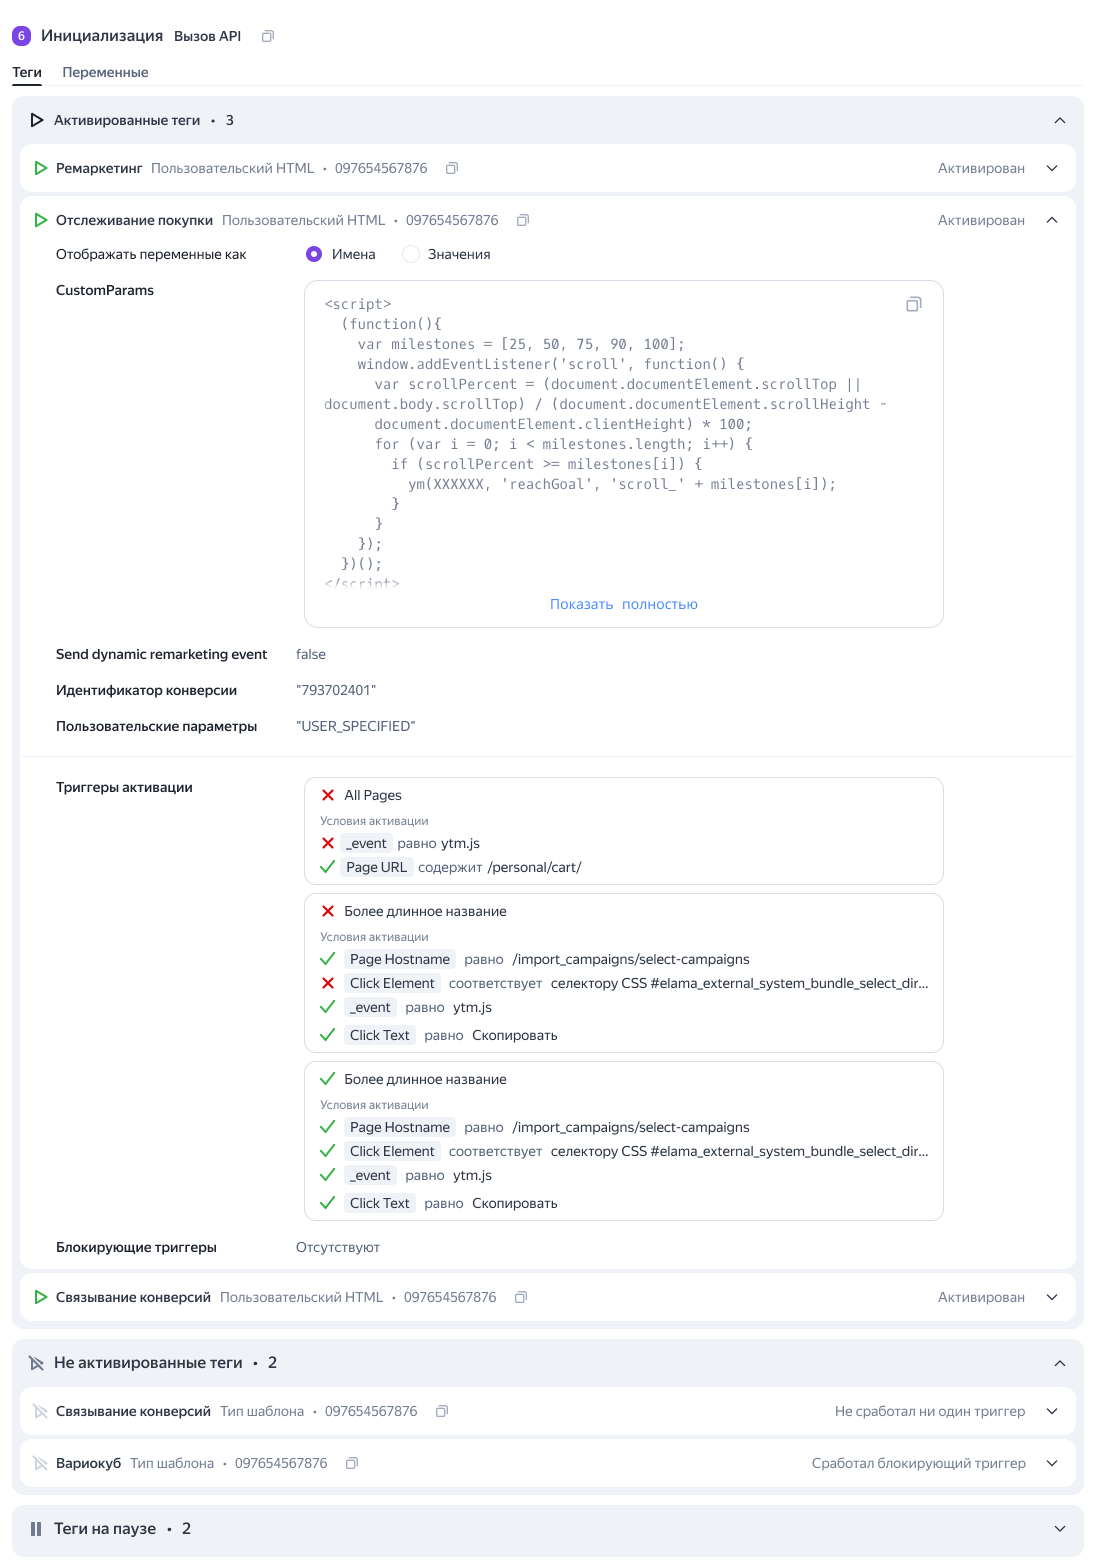Copy ID next to Ремаркетинг tag
Screen dimensions: 1096x1565
pos(452,168)
